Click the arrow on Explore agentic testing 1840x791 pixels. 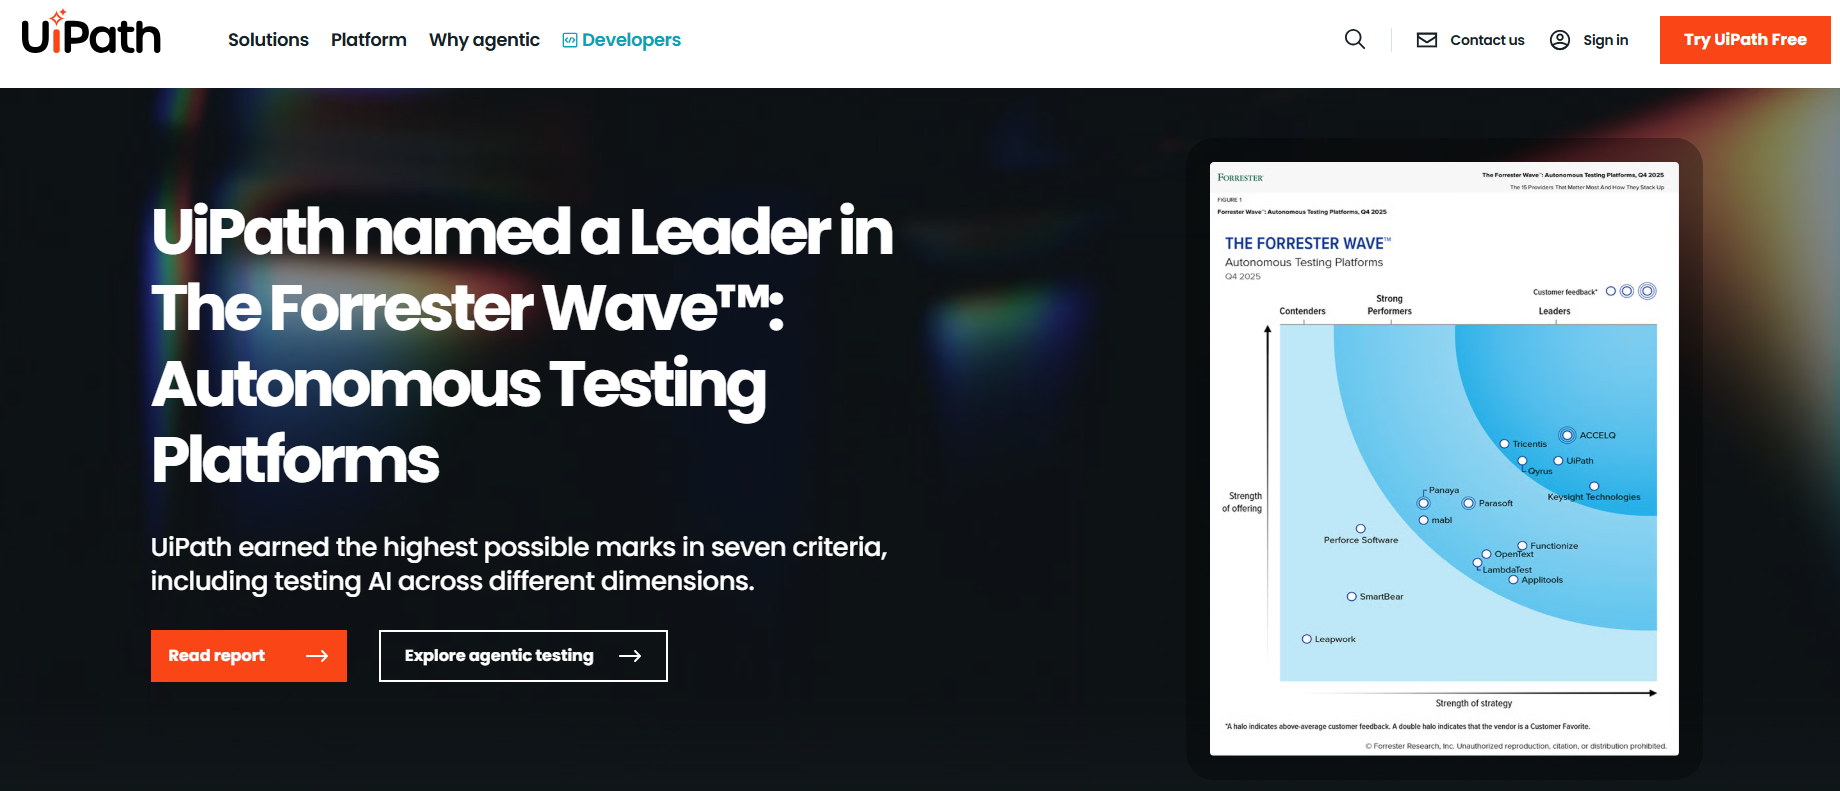[x=630, y=656]
